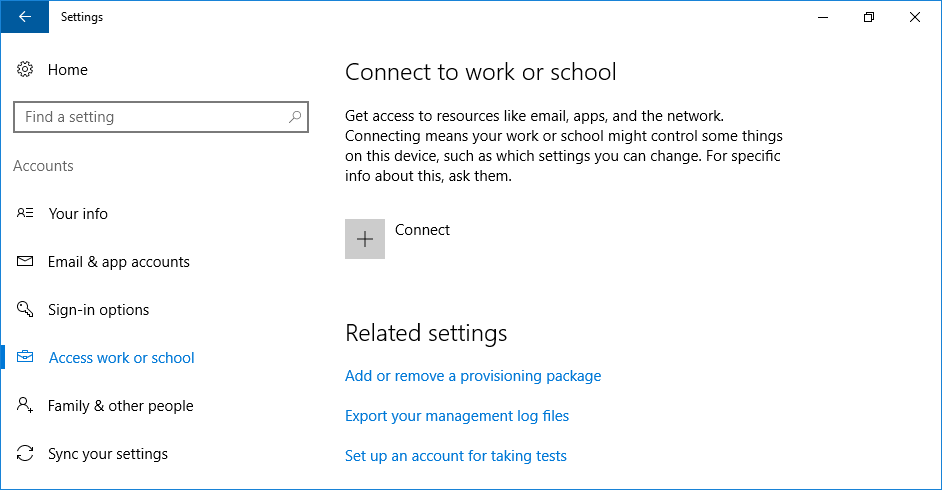Viewport: 942px width, 490px height.
Task: Open Add or remove a provisioning package
Action: pyautogui.click(x=473, y=376)
